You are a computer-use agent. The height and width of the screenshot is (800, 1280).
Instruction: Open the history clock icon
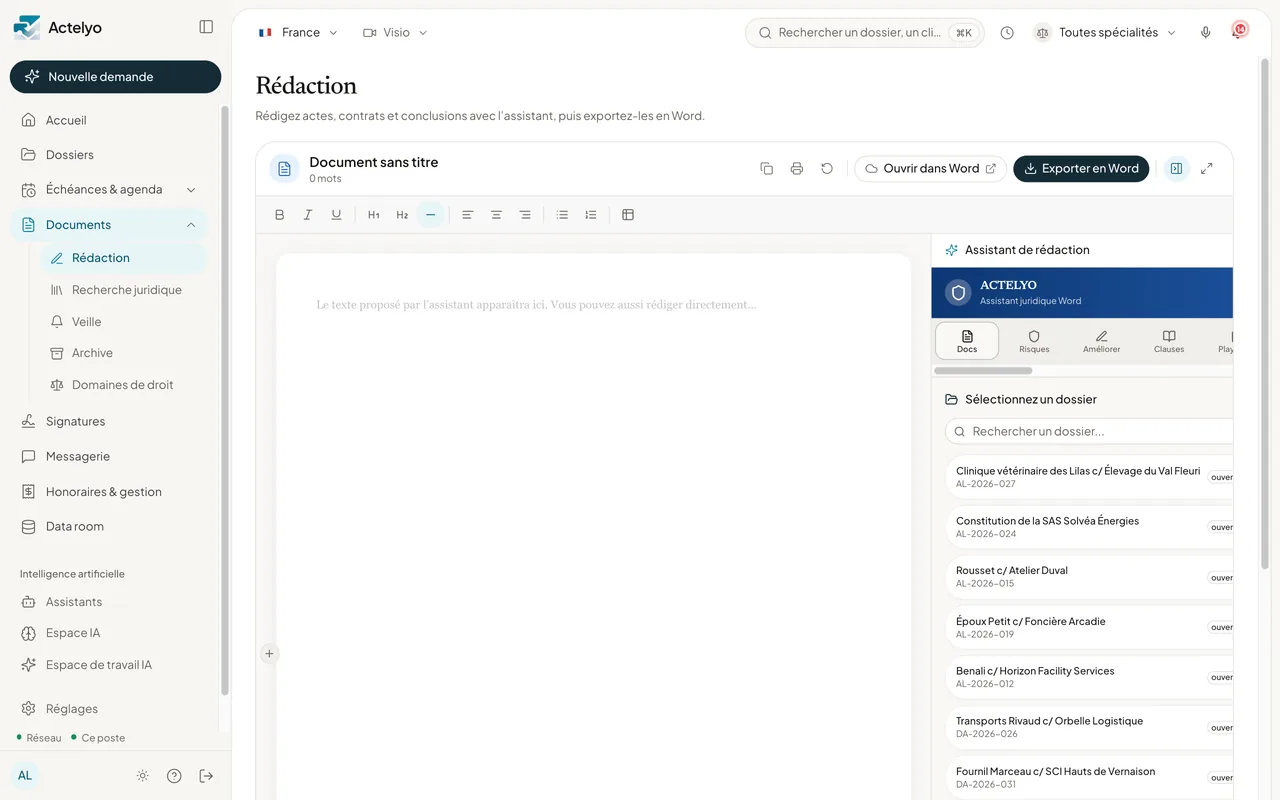click(1007, 33)
